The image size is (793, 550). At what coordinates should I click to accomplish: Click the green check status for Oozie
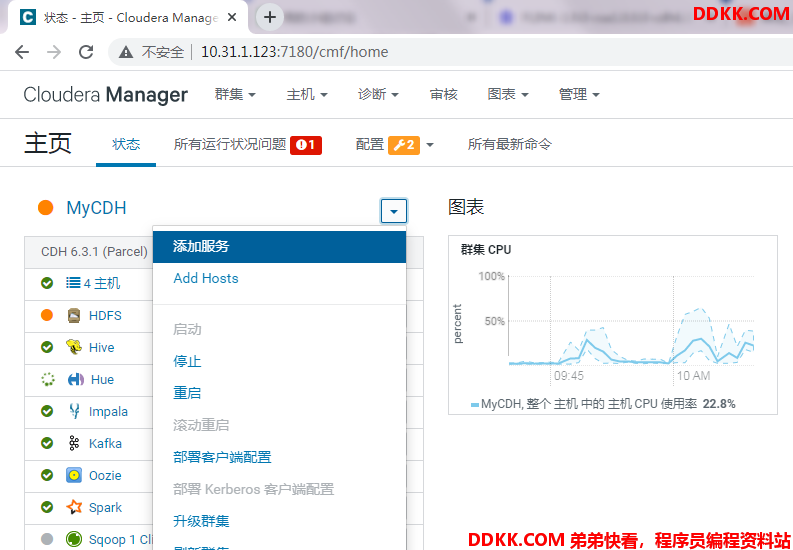click(47, 475)
